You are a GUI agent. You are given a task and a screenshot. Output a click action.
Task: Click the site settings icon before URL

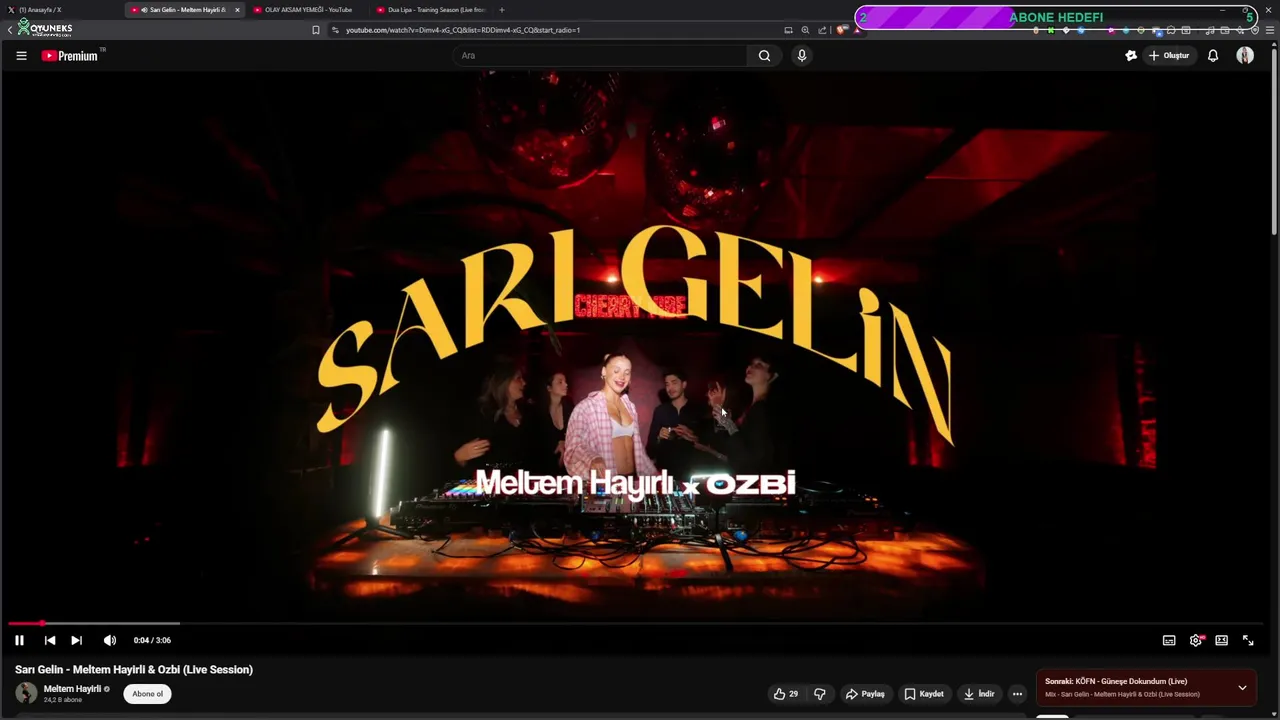pos(335,30)
